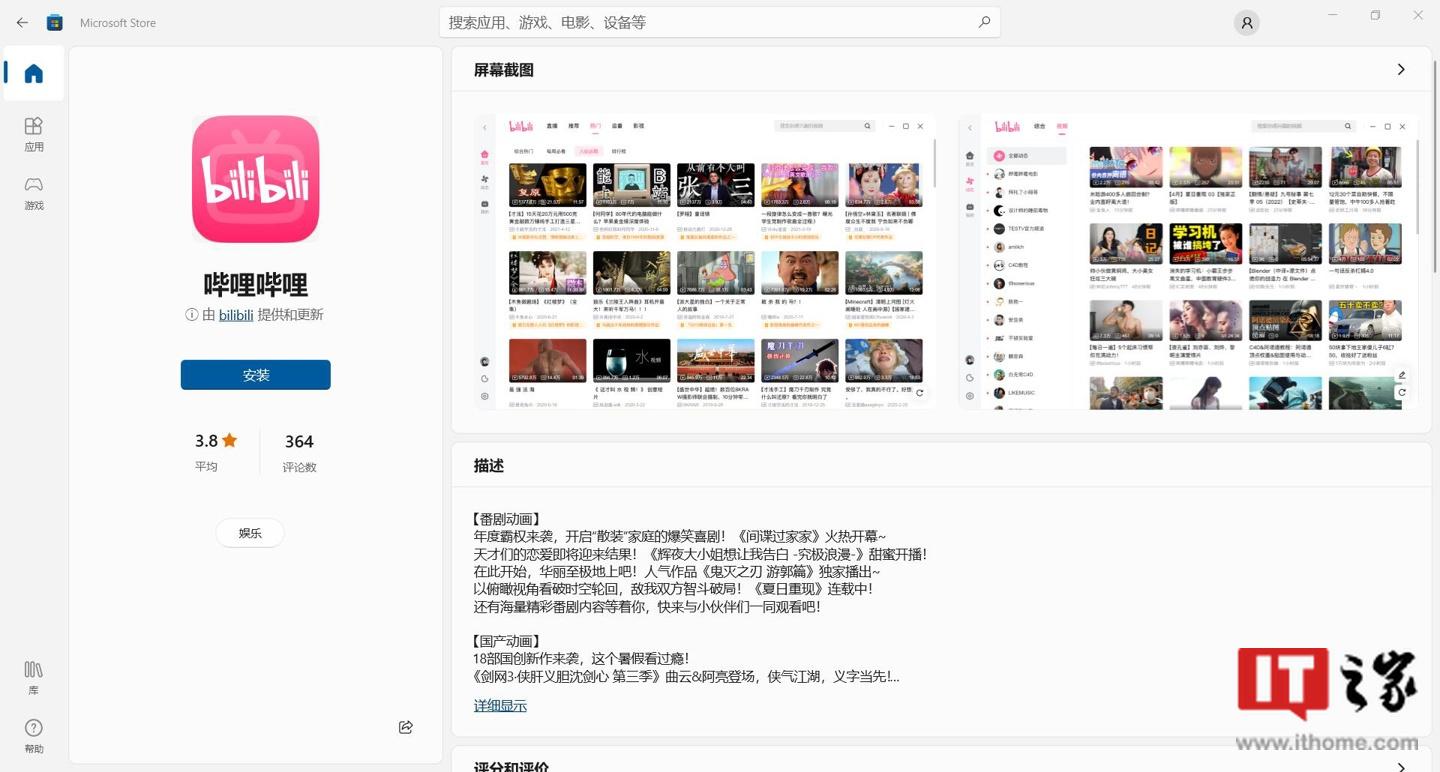Select the 娱乐 category chip
Screen dimensions: 1440x772
249,532
